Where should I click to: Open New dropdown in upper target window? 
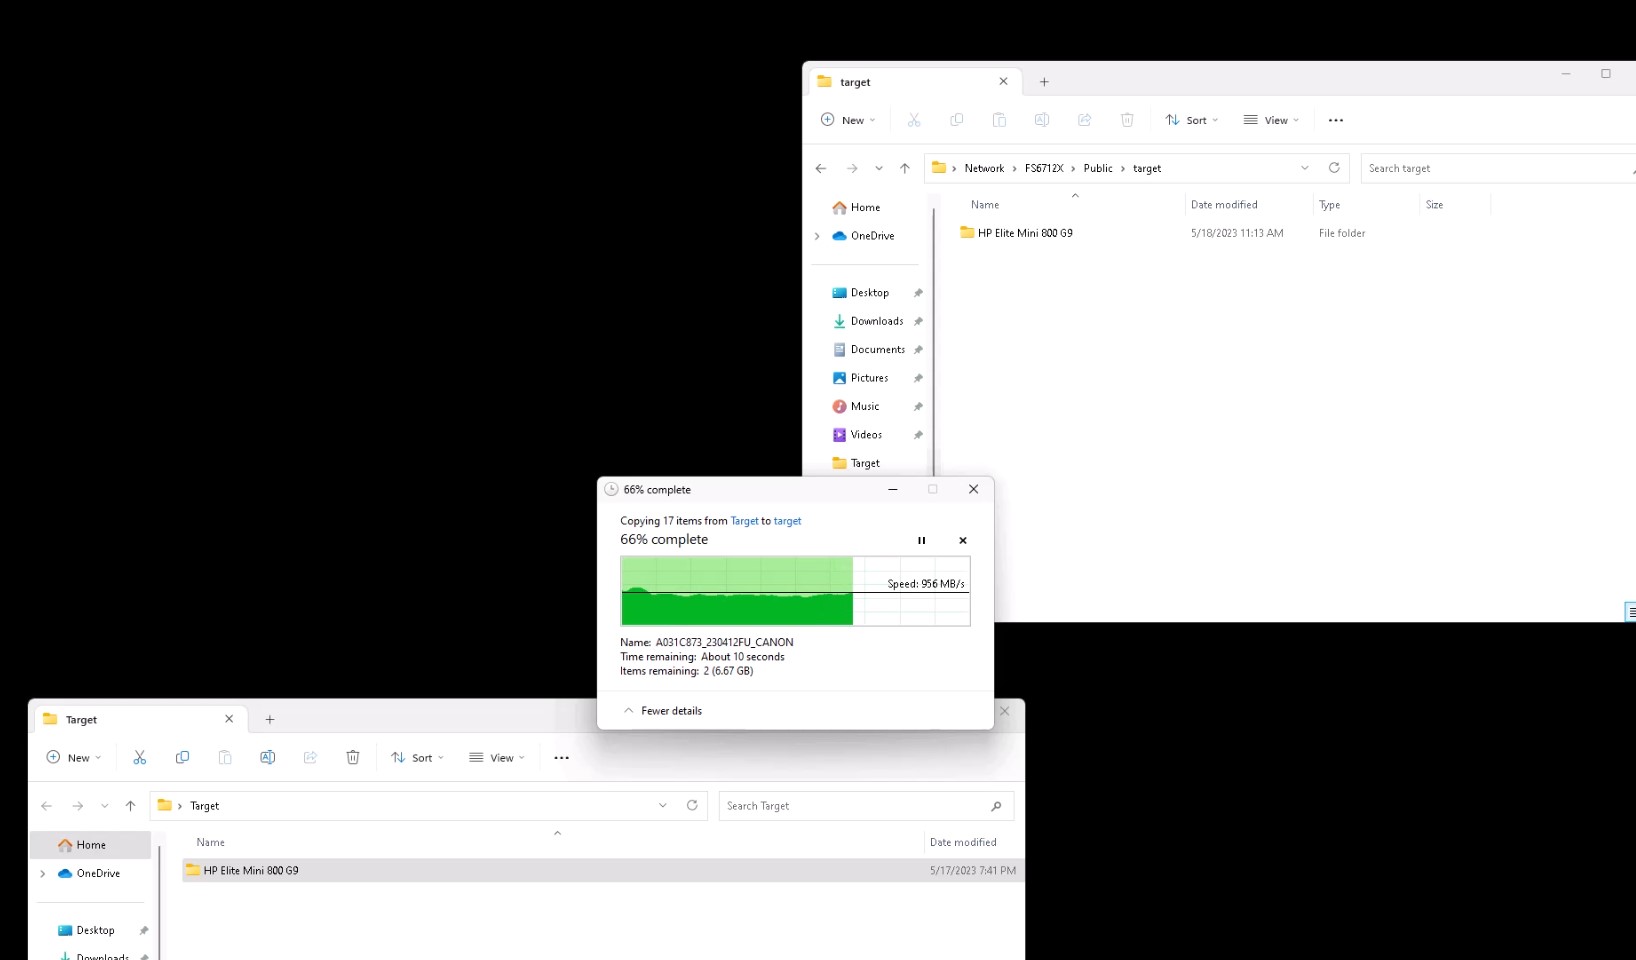point(848,120)
